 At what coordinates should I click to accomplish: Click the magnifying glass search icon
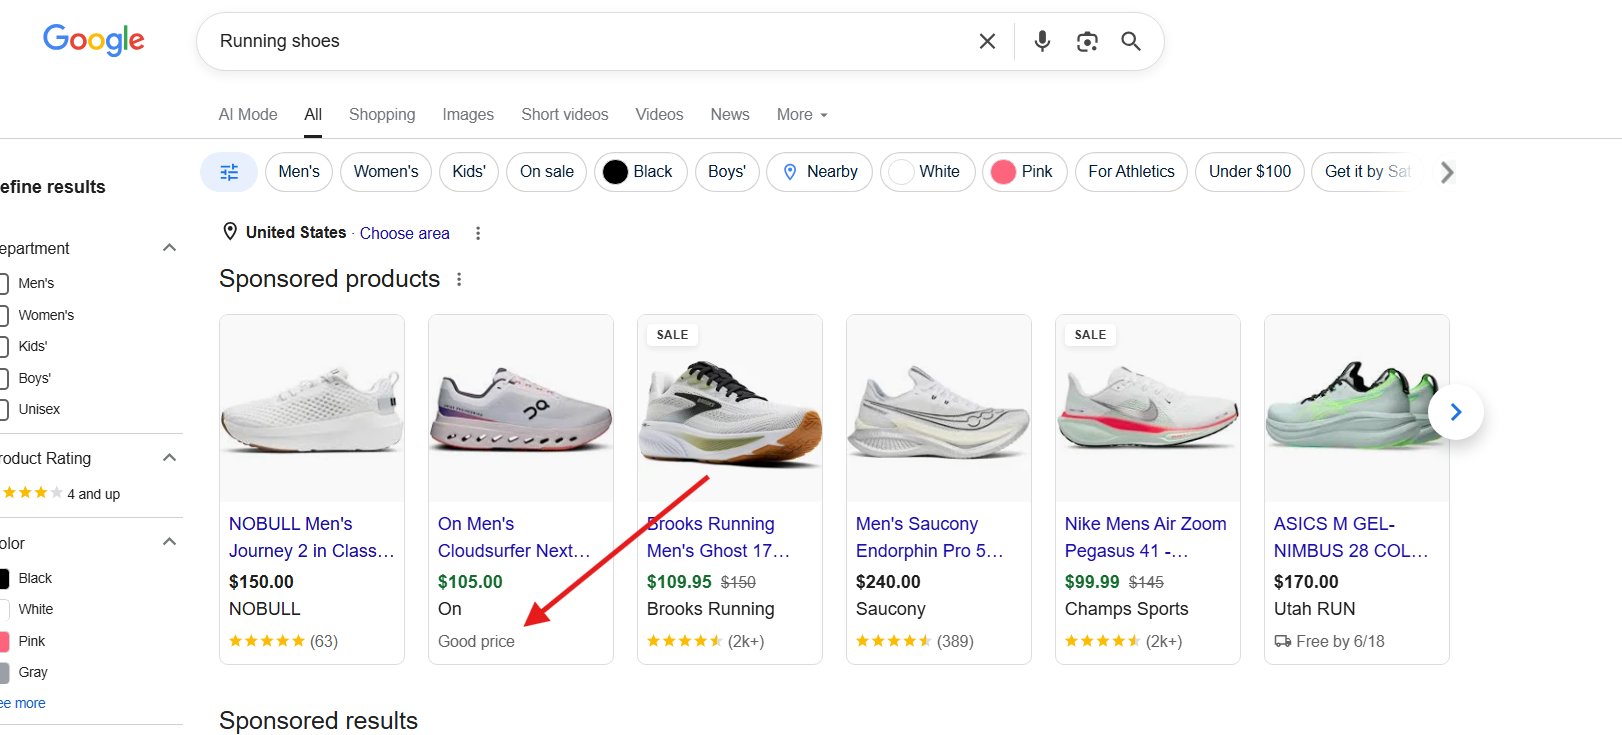[x=1131, y=41]
